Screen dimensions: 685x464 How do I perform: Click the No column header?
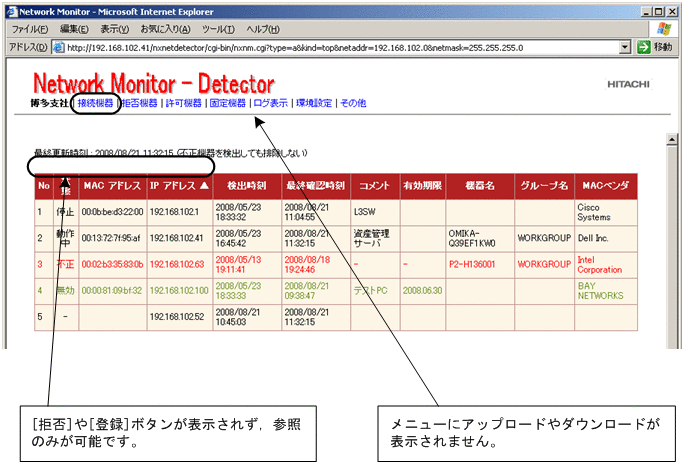point(44,186)
